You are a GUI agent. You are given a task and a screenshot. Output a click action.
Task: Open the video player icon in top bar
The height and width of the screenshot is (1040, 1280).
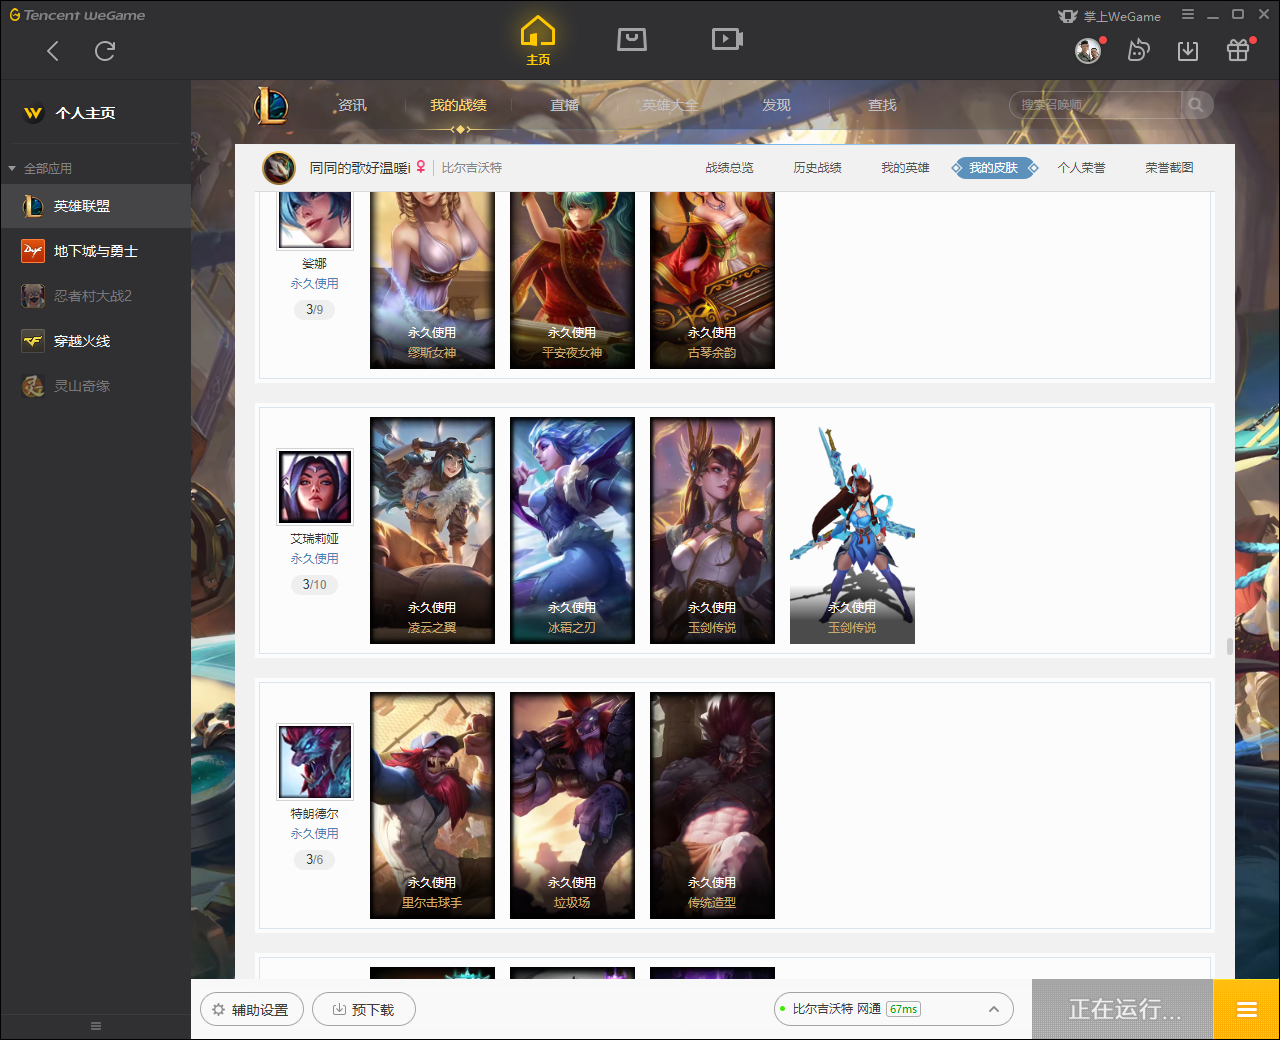727,39
